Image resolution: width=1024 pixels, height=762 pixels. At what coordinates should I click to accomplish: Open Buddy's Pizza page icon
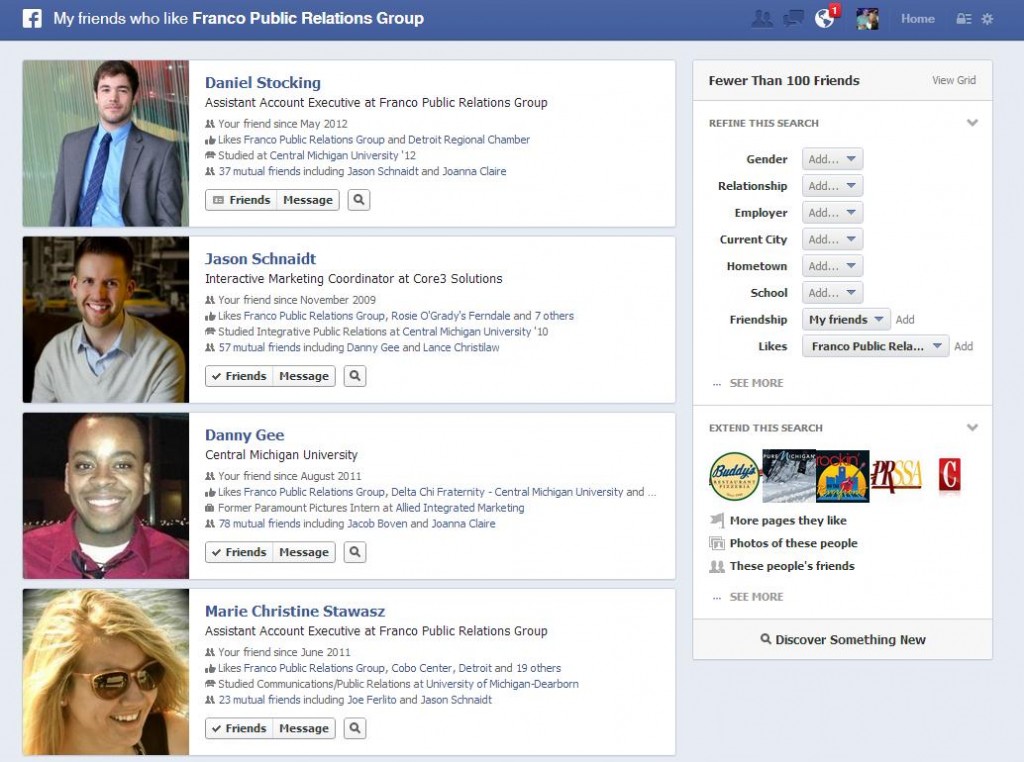point(735,476)
